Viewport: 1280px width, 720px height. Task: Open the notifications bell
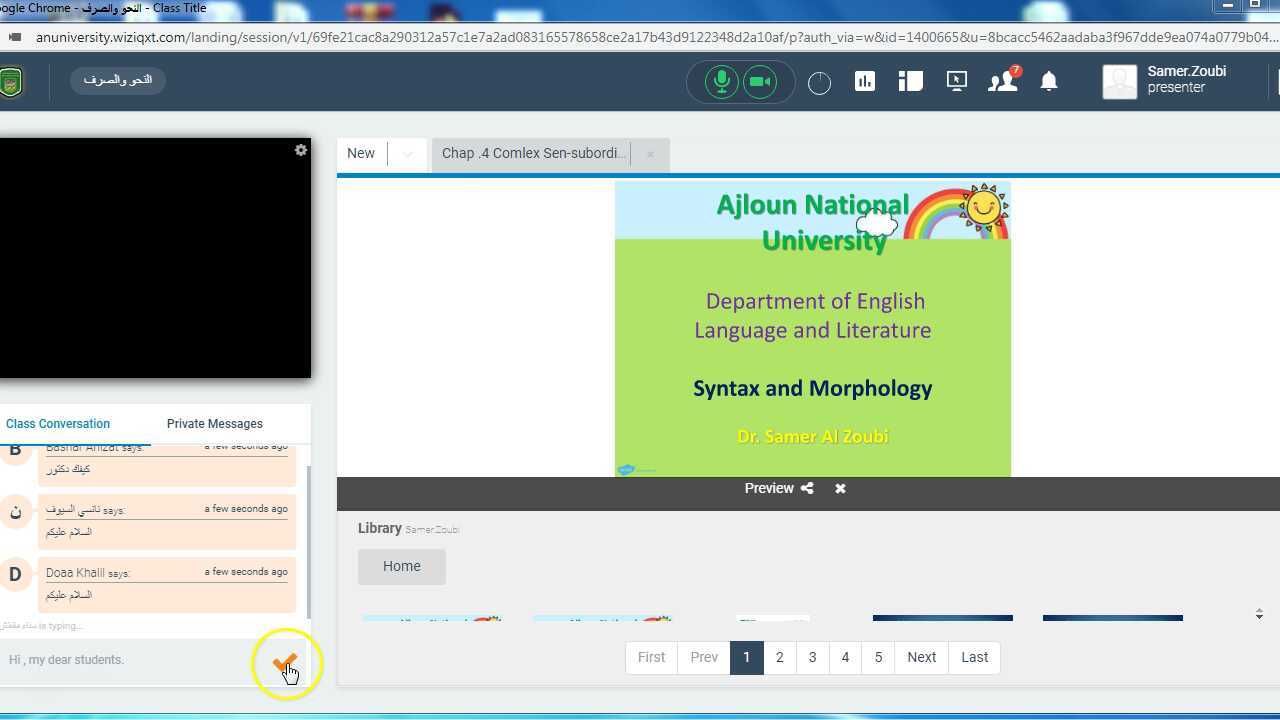pyautogui.click(x=1049, y=82)
